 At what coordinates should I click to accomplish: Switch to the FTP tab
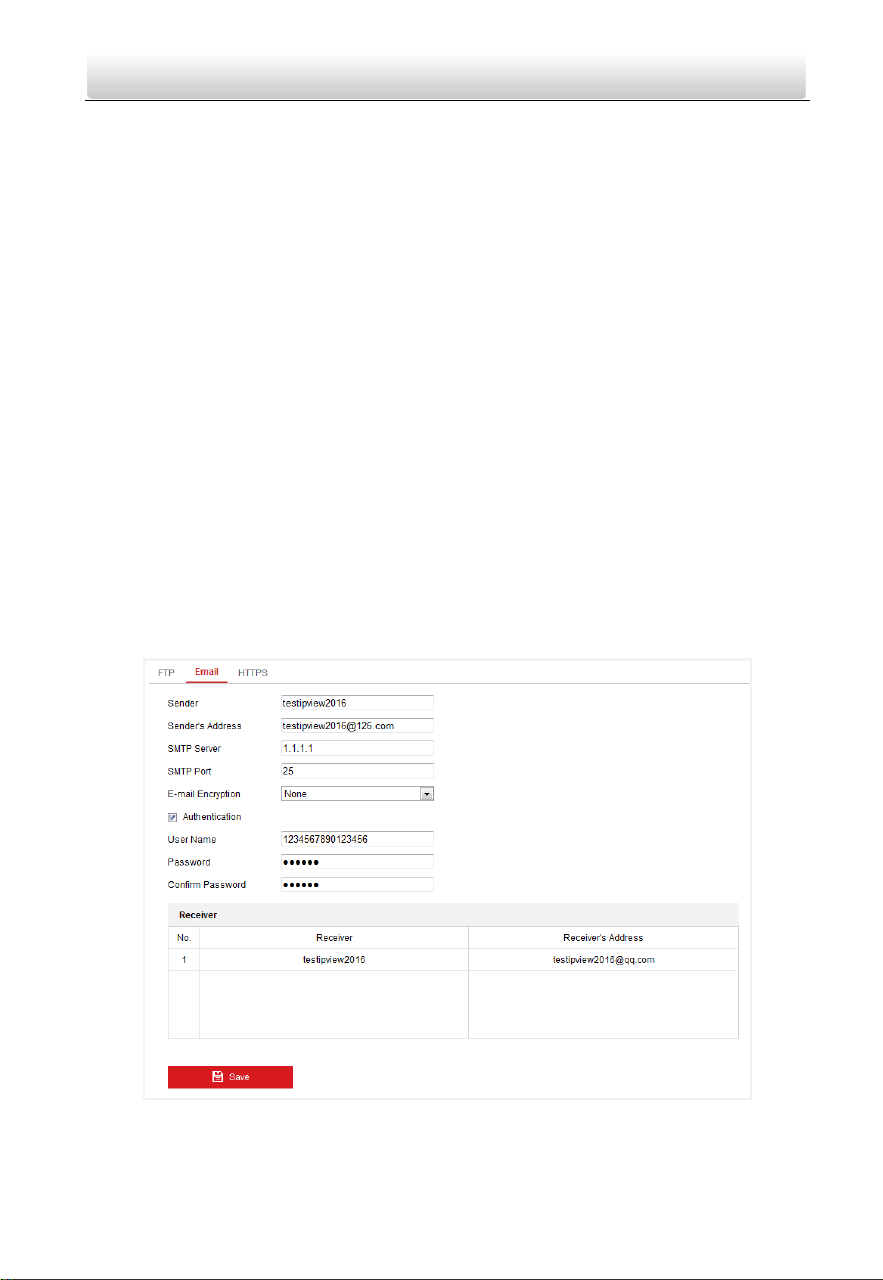(x=166, y=672)
